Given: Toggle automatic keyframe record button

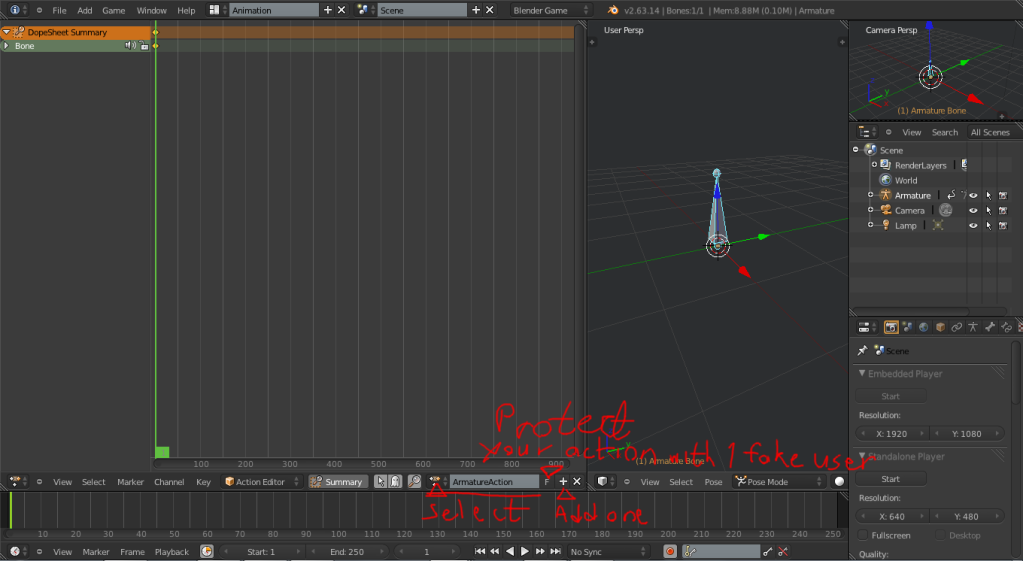Looking at the screenshot, I should (x=669, y=551).
